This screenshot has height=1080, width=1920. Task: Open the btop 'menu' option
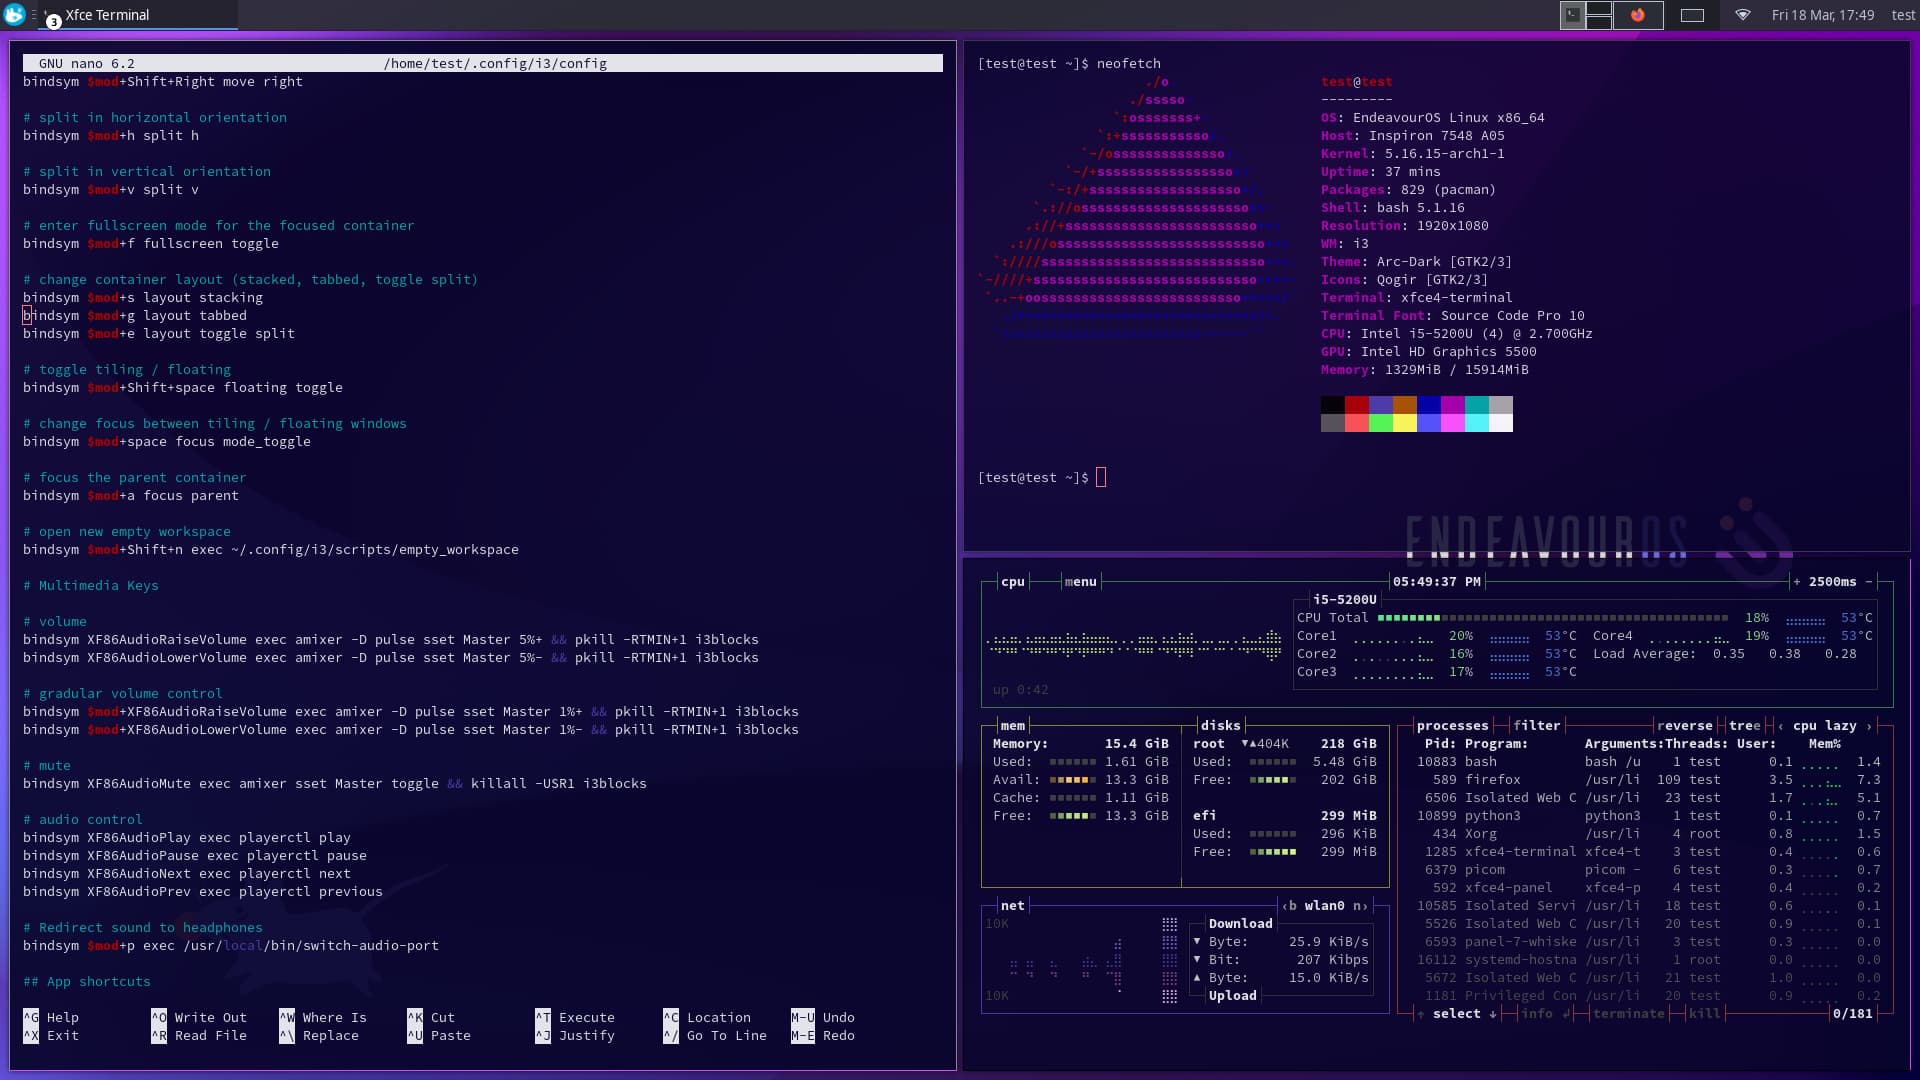(x=1080, y=582)
